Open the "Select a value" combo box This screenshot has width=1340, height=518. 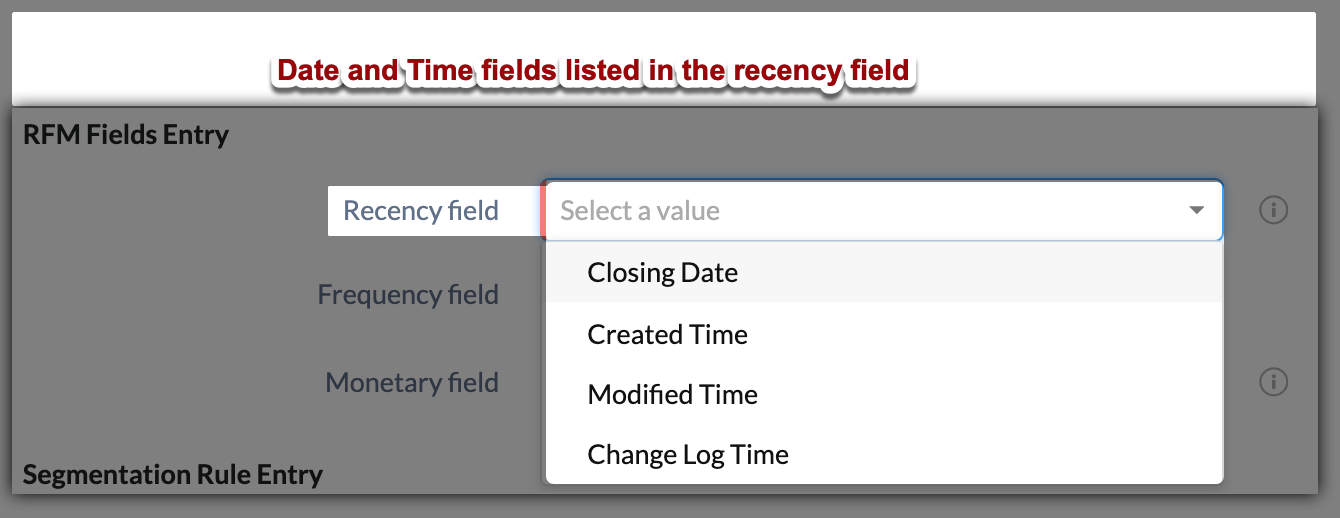[880, 211]
